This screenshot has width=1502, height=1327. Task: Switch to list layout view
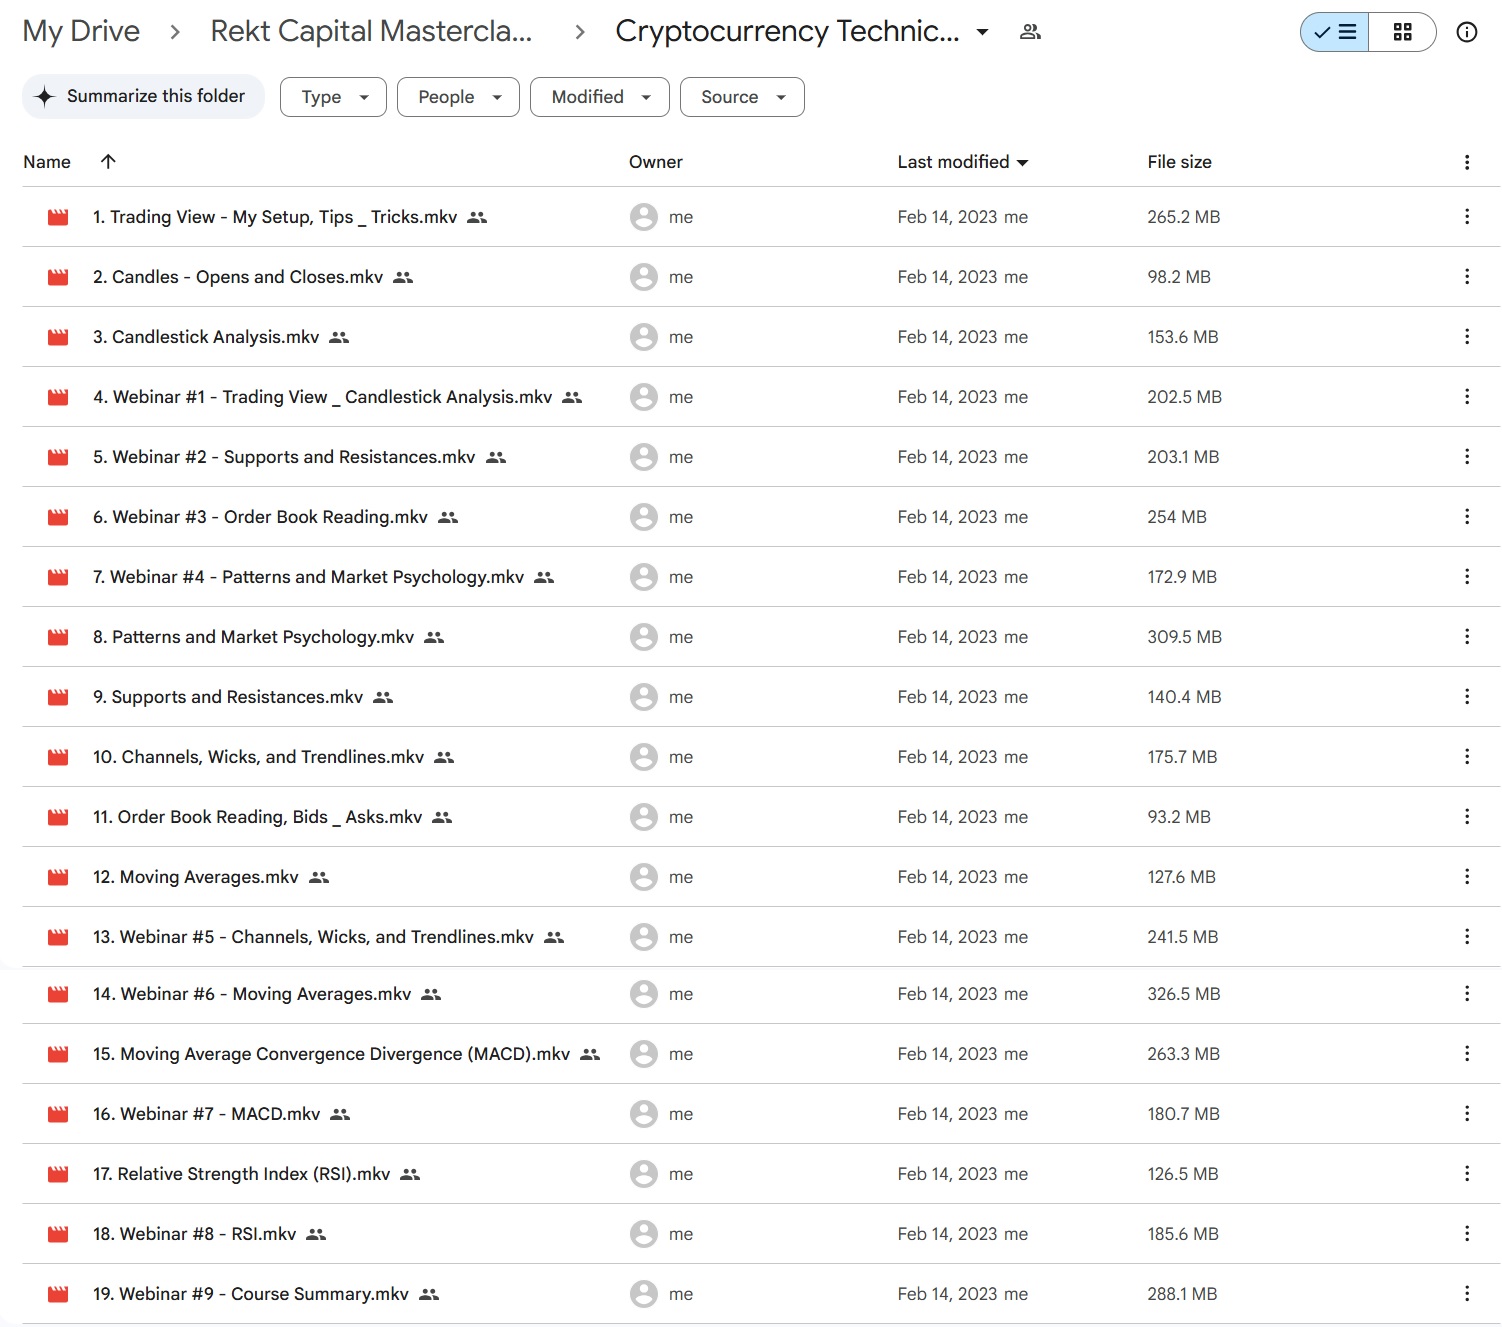(x=1335, y=32)
